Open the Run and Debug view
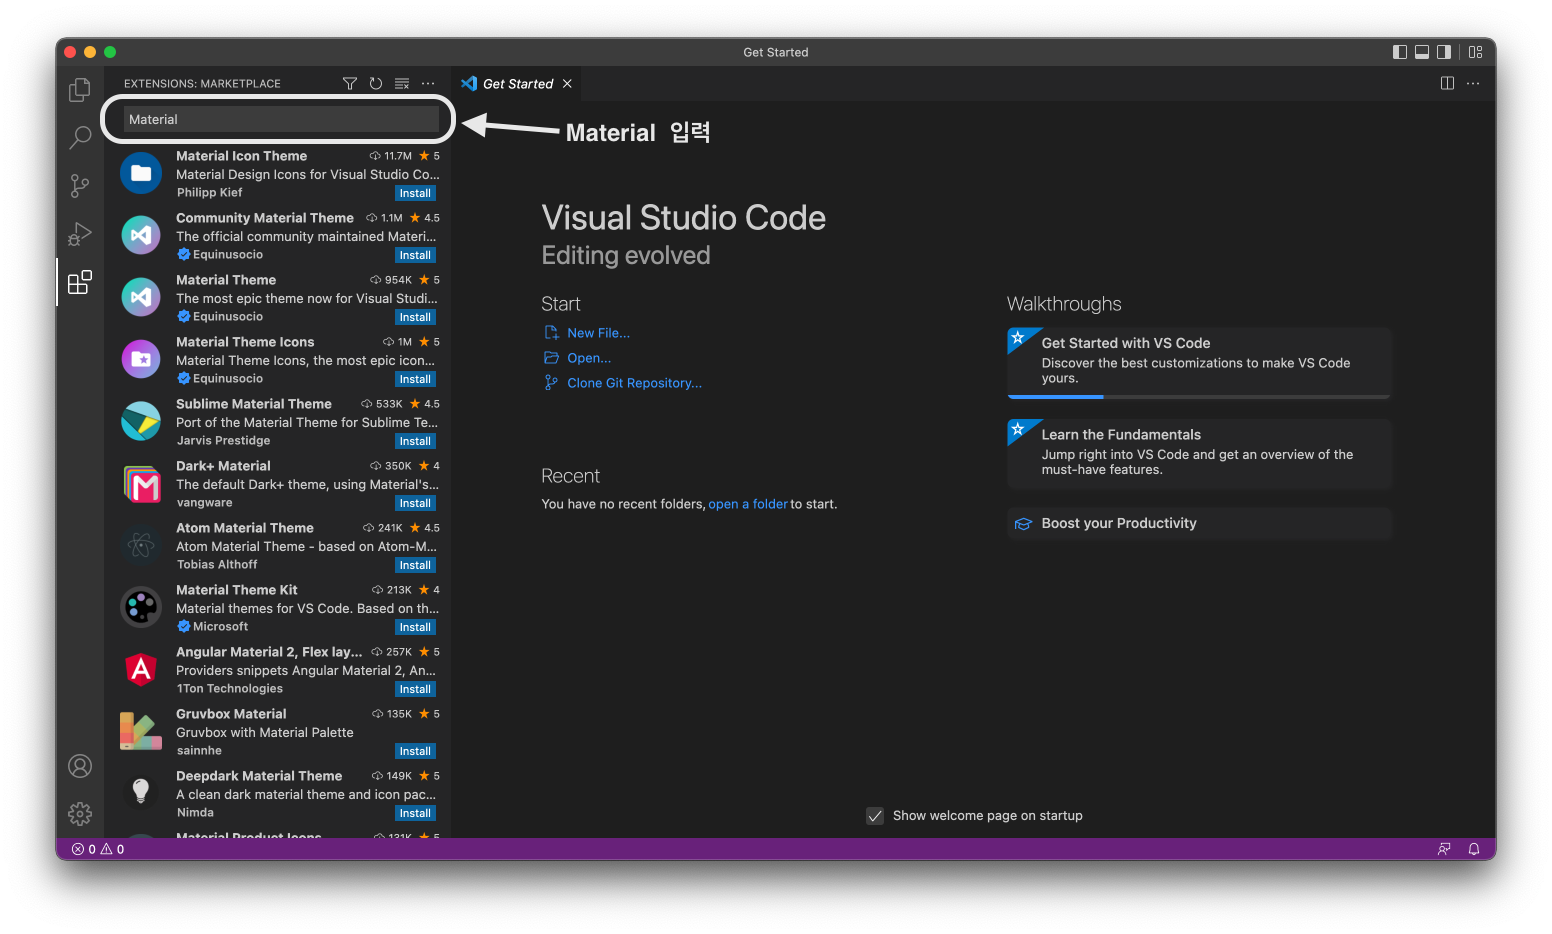1552x934 pixels. pyautogui.click(x=80, y=234)
